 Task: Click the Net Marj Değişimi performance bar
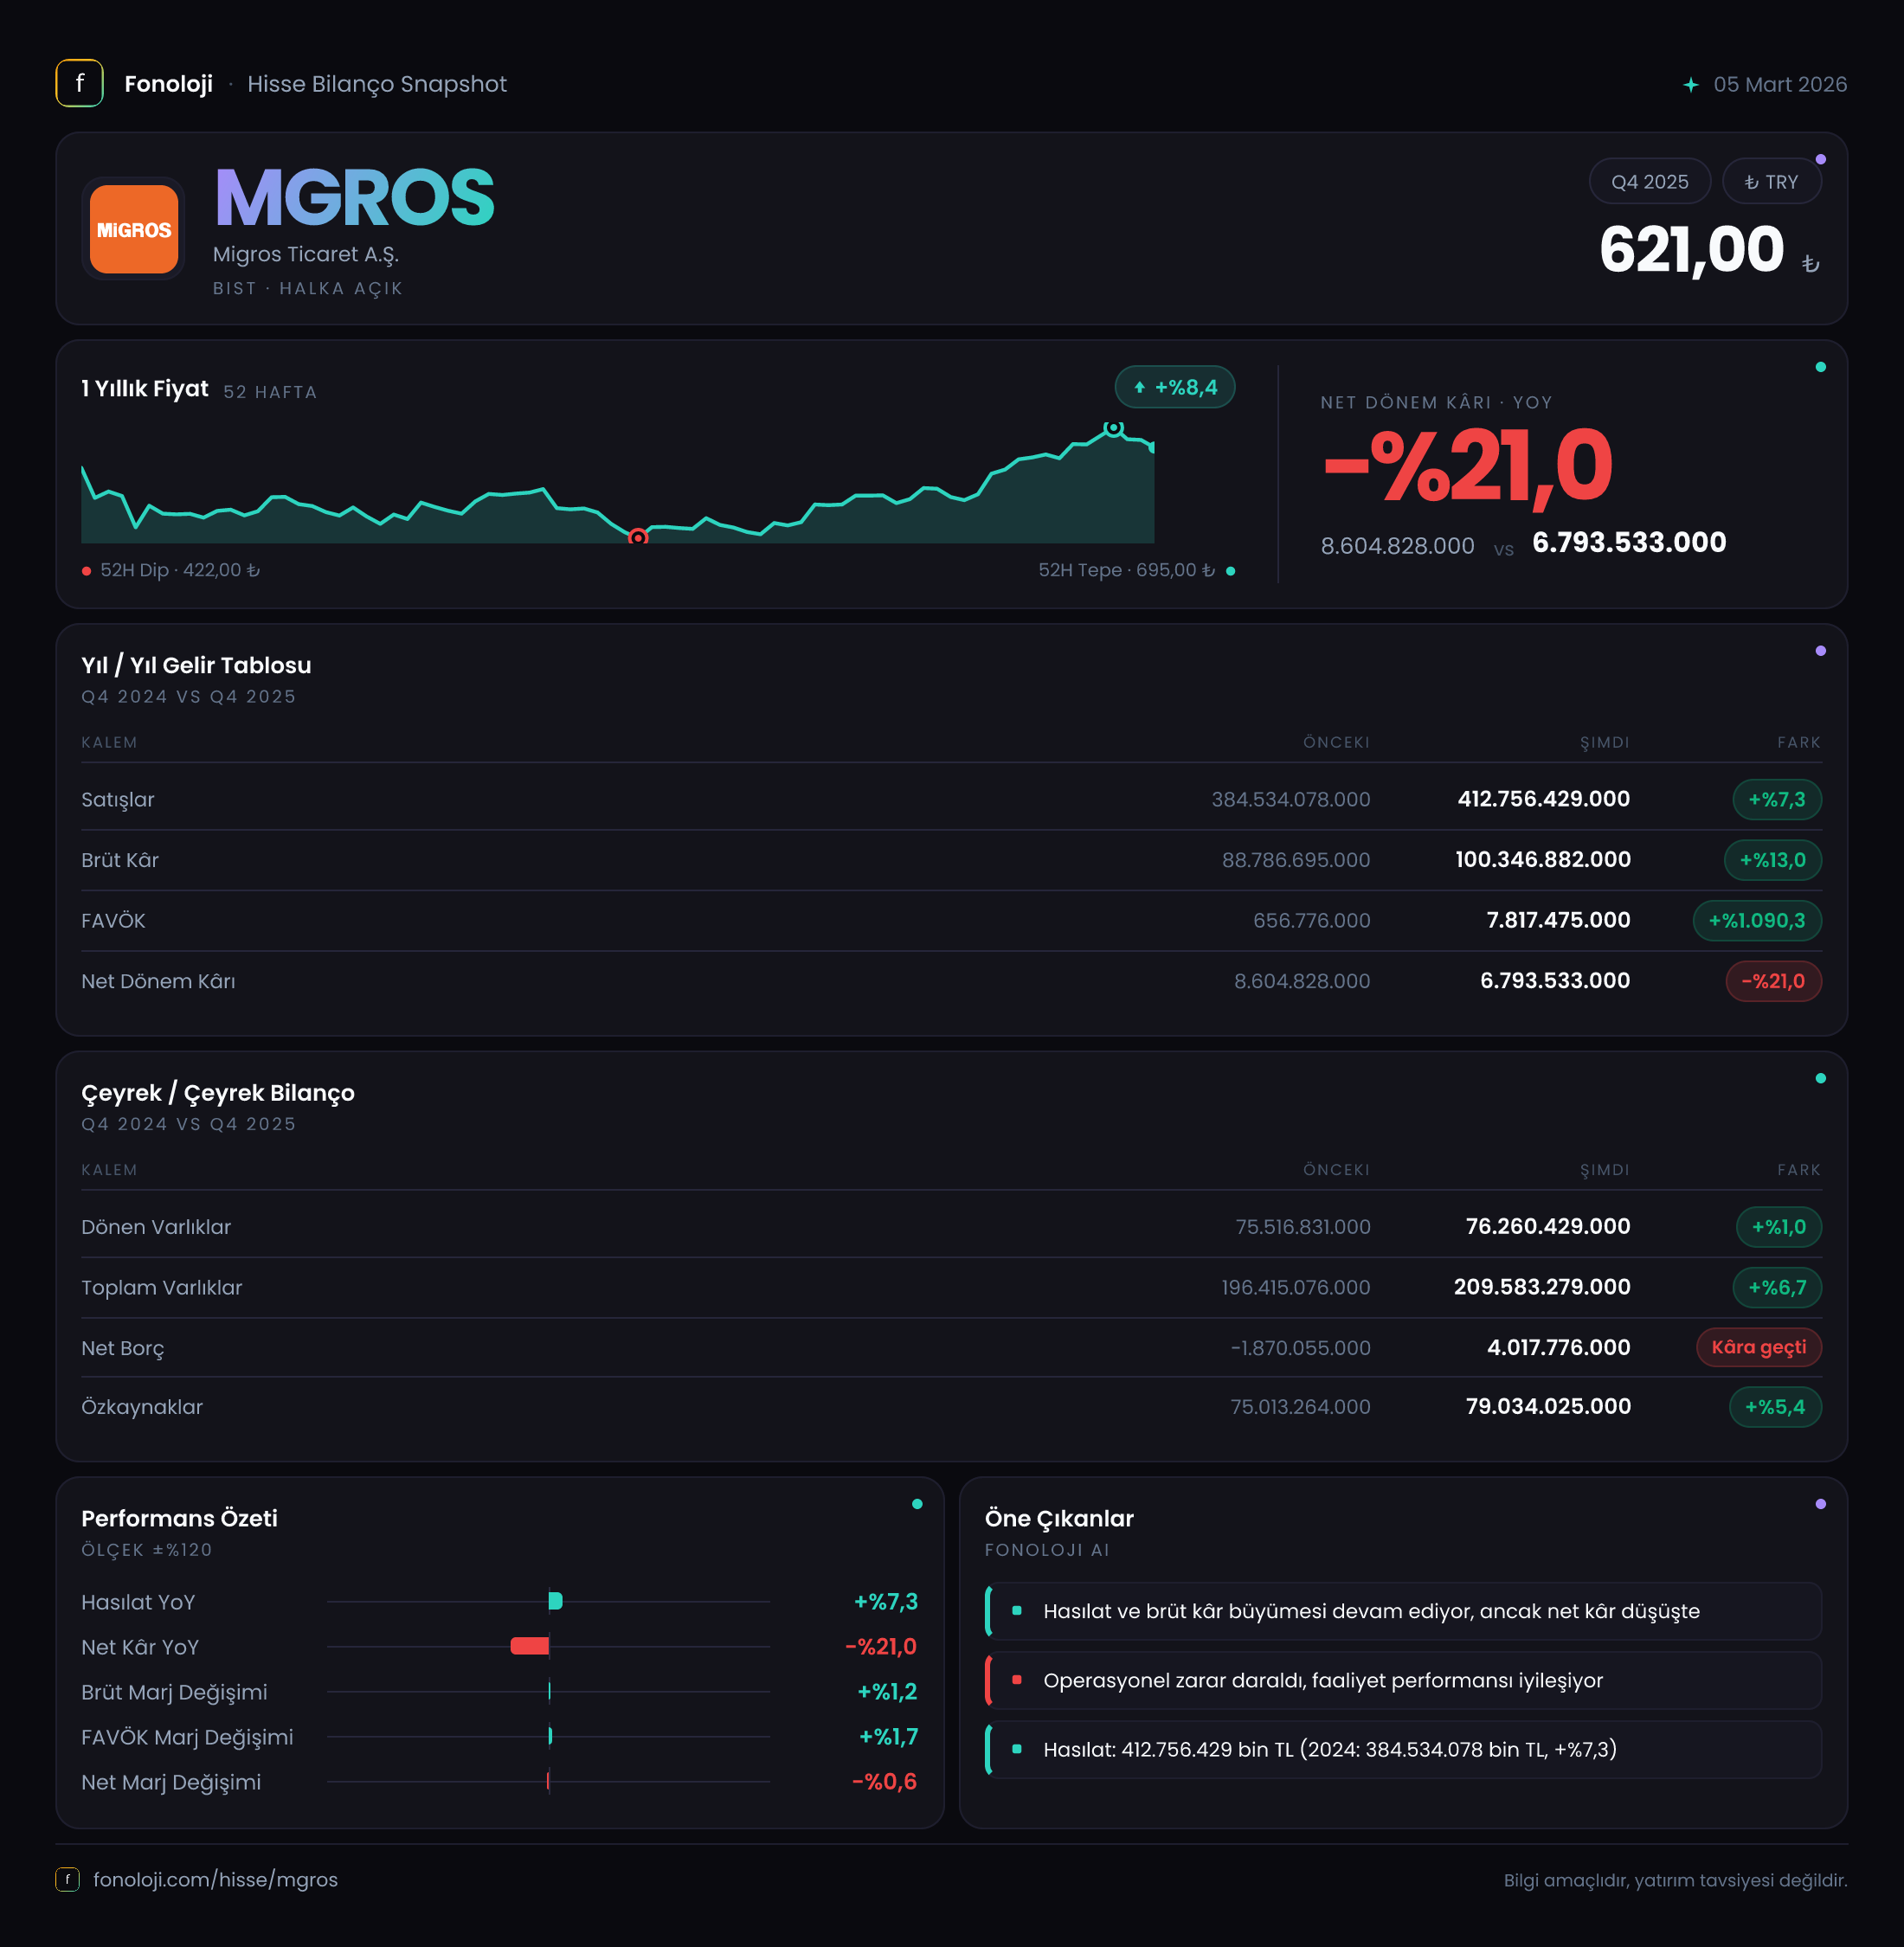click(548, 1781)
